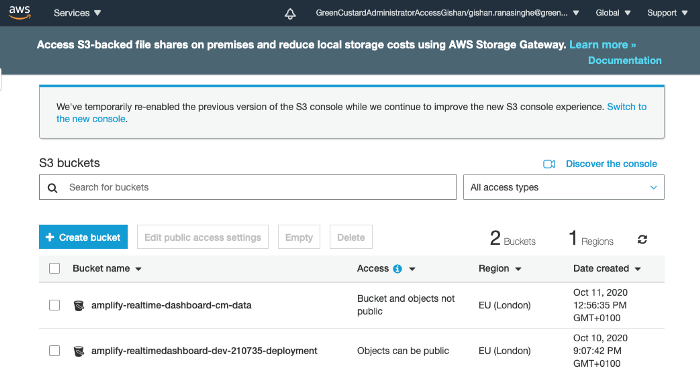700x382 pixels.
Task: Open the All access types dropdown
Action: click(563, 187)
